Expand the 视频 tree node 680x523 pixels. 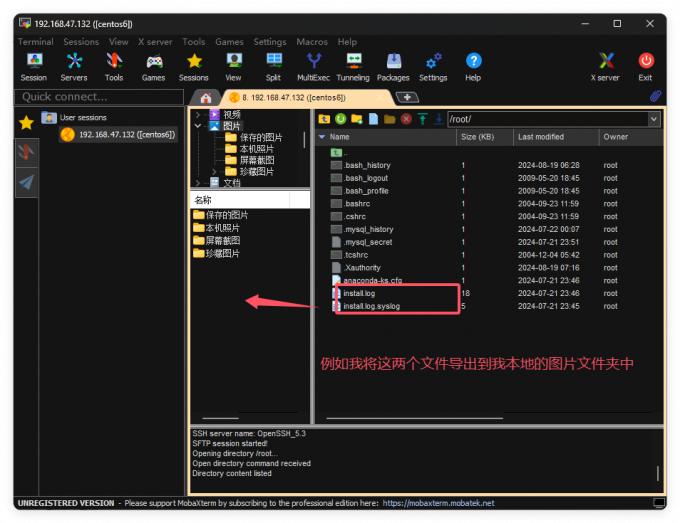click(x=198, y=114)
